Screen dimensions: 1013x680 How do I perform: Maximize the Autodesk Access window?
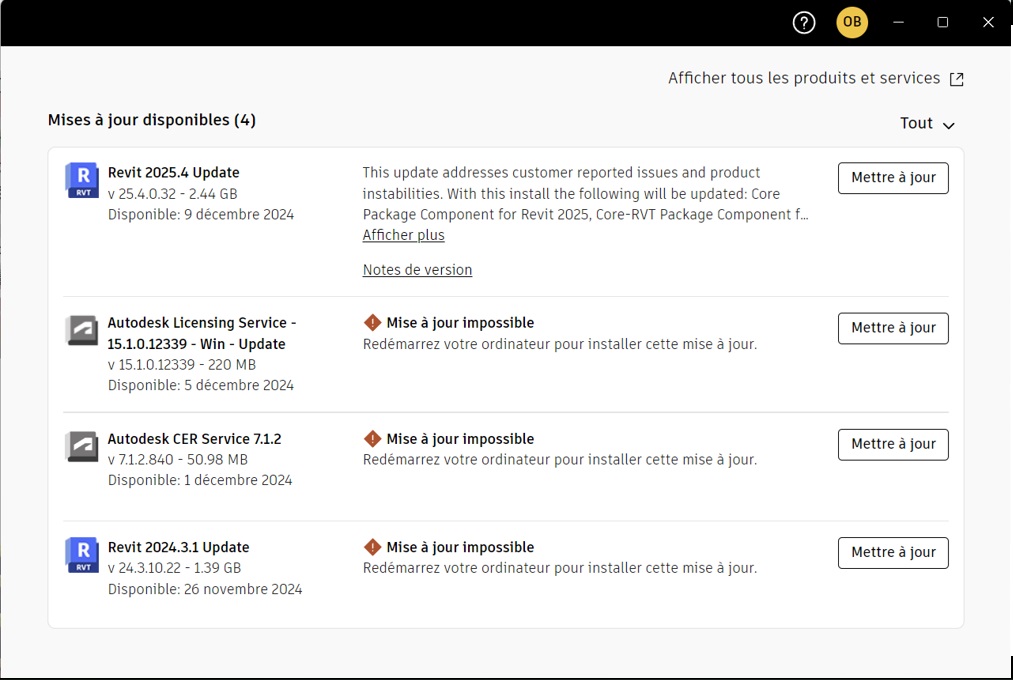pos(942,22)
